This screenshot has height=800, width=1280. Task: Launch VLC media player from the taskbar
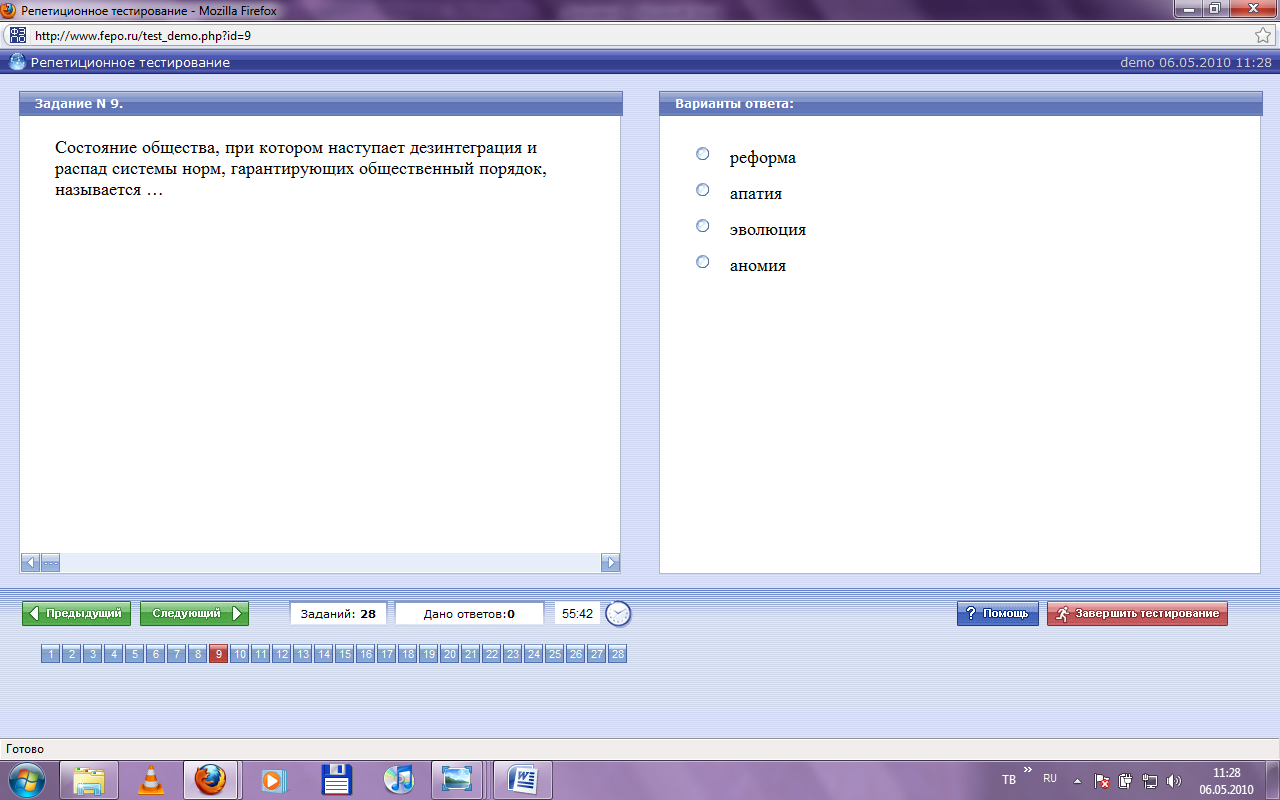pos(151,779)
